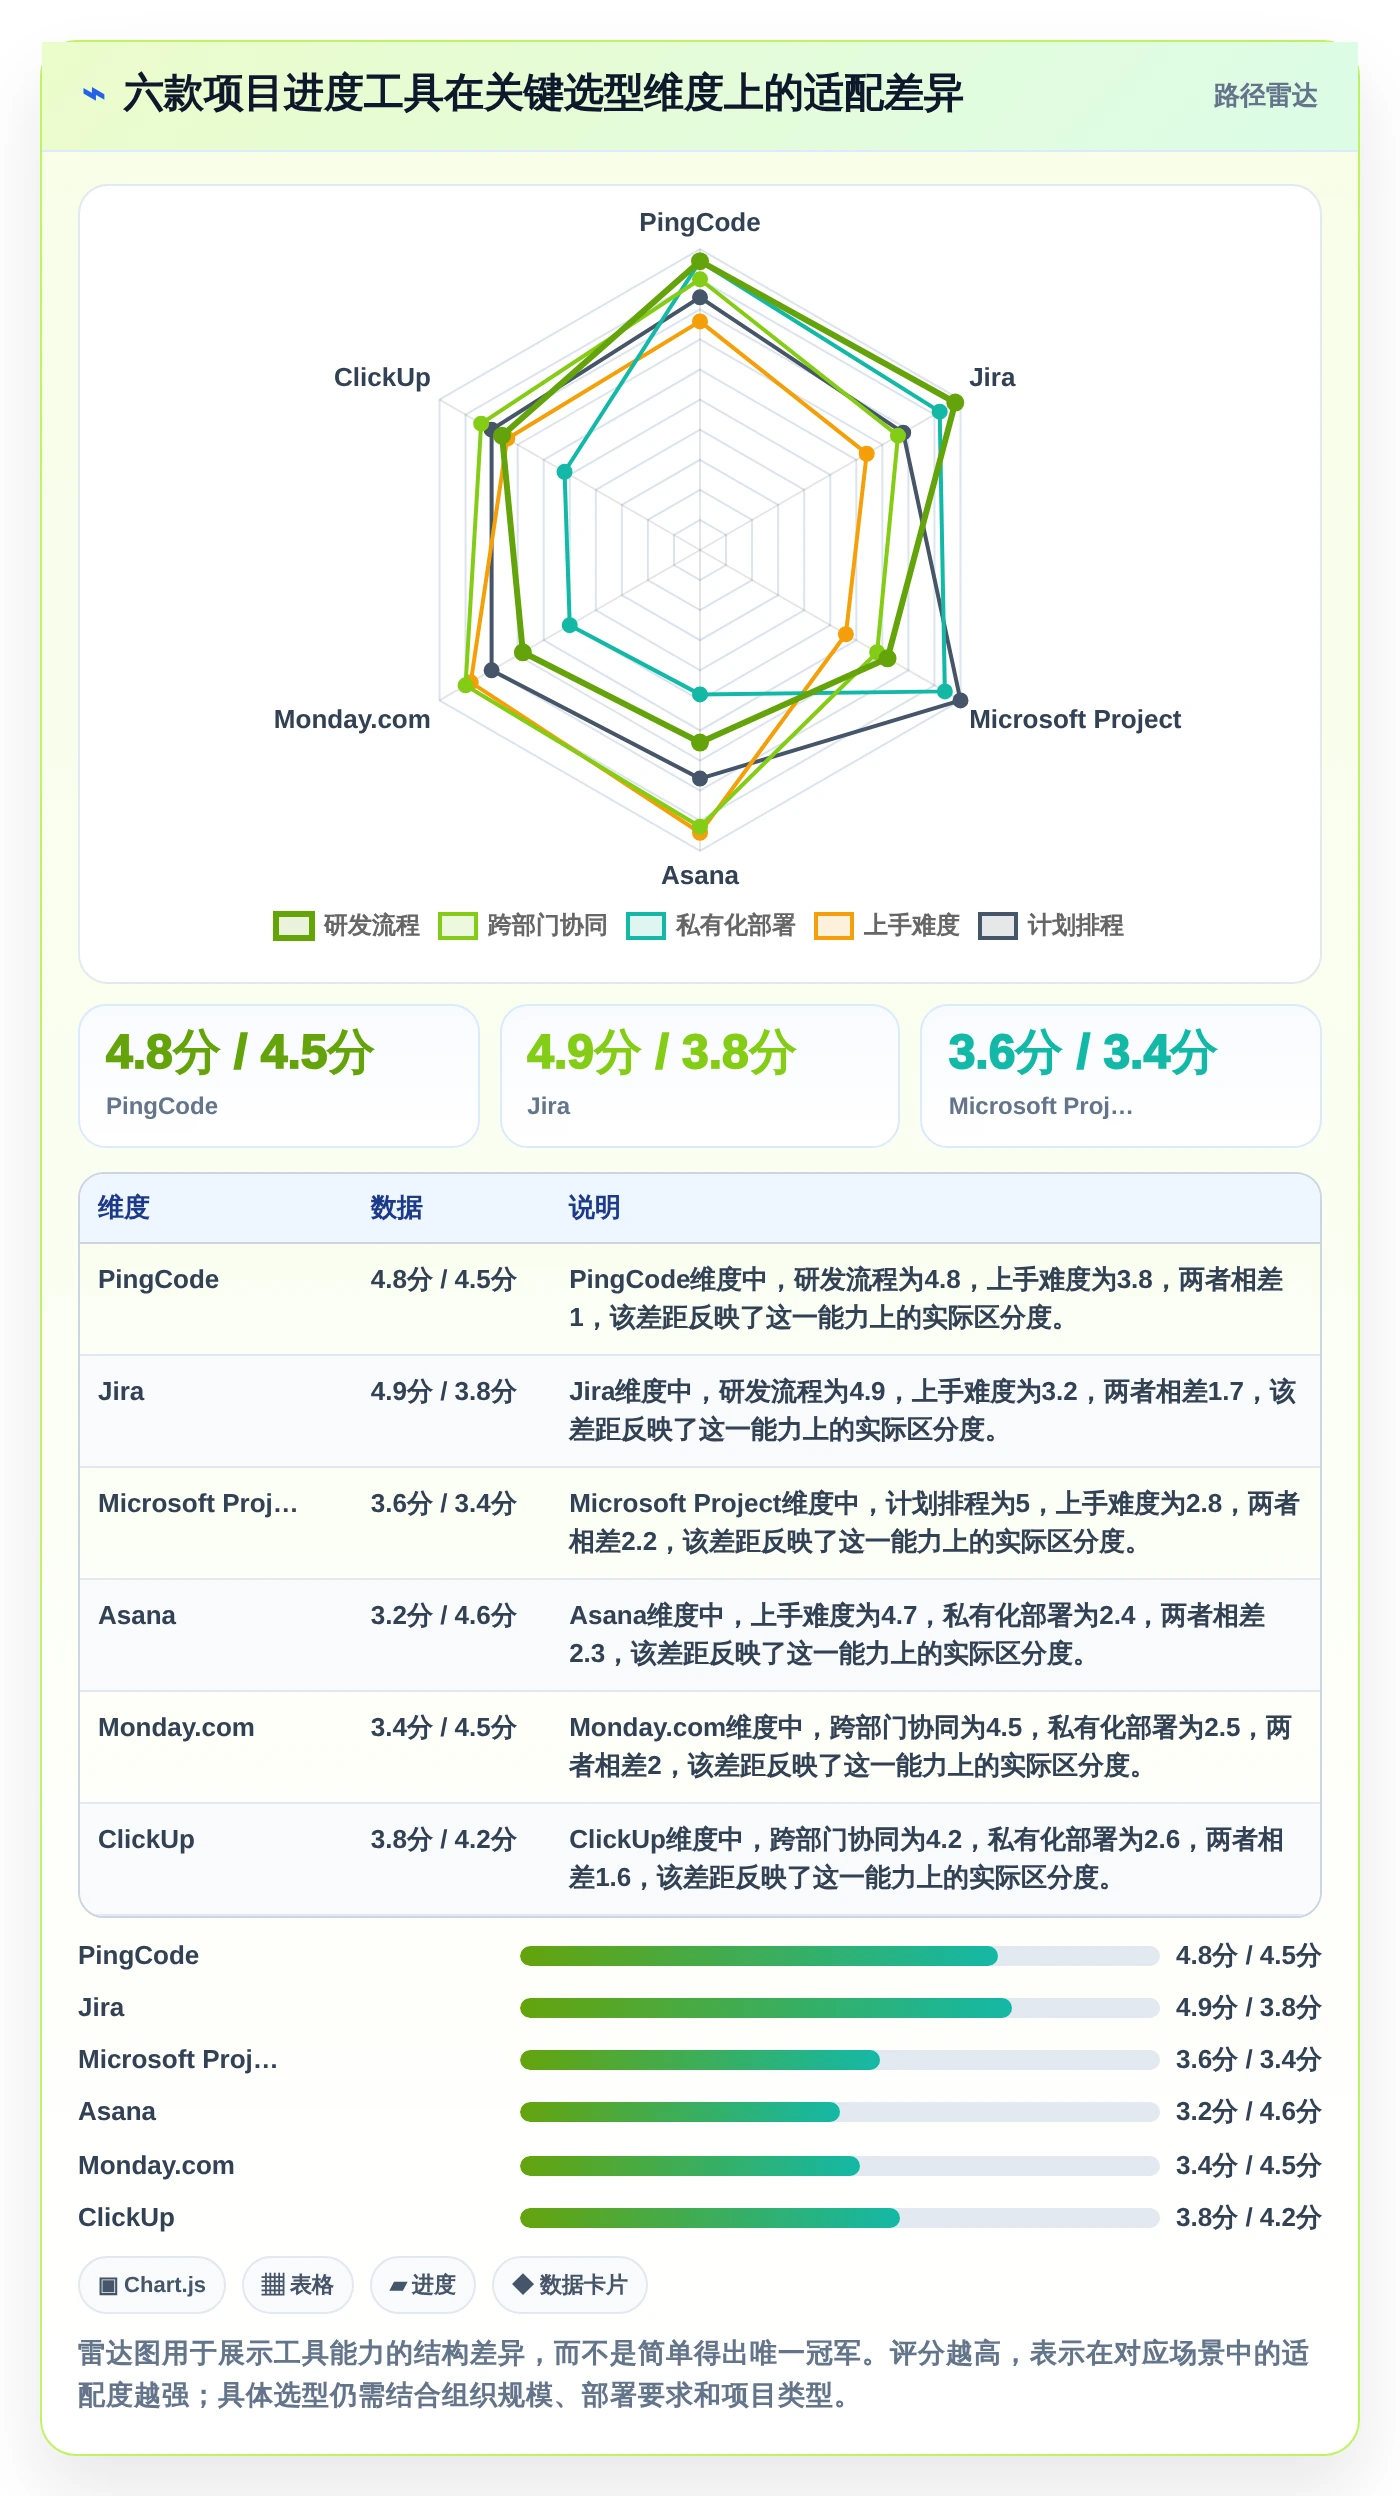Select the 进度 chip
The height and width of the screenshot is (2496, 1400).
(423, 2285)
